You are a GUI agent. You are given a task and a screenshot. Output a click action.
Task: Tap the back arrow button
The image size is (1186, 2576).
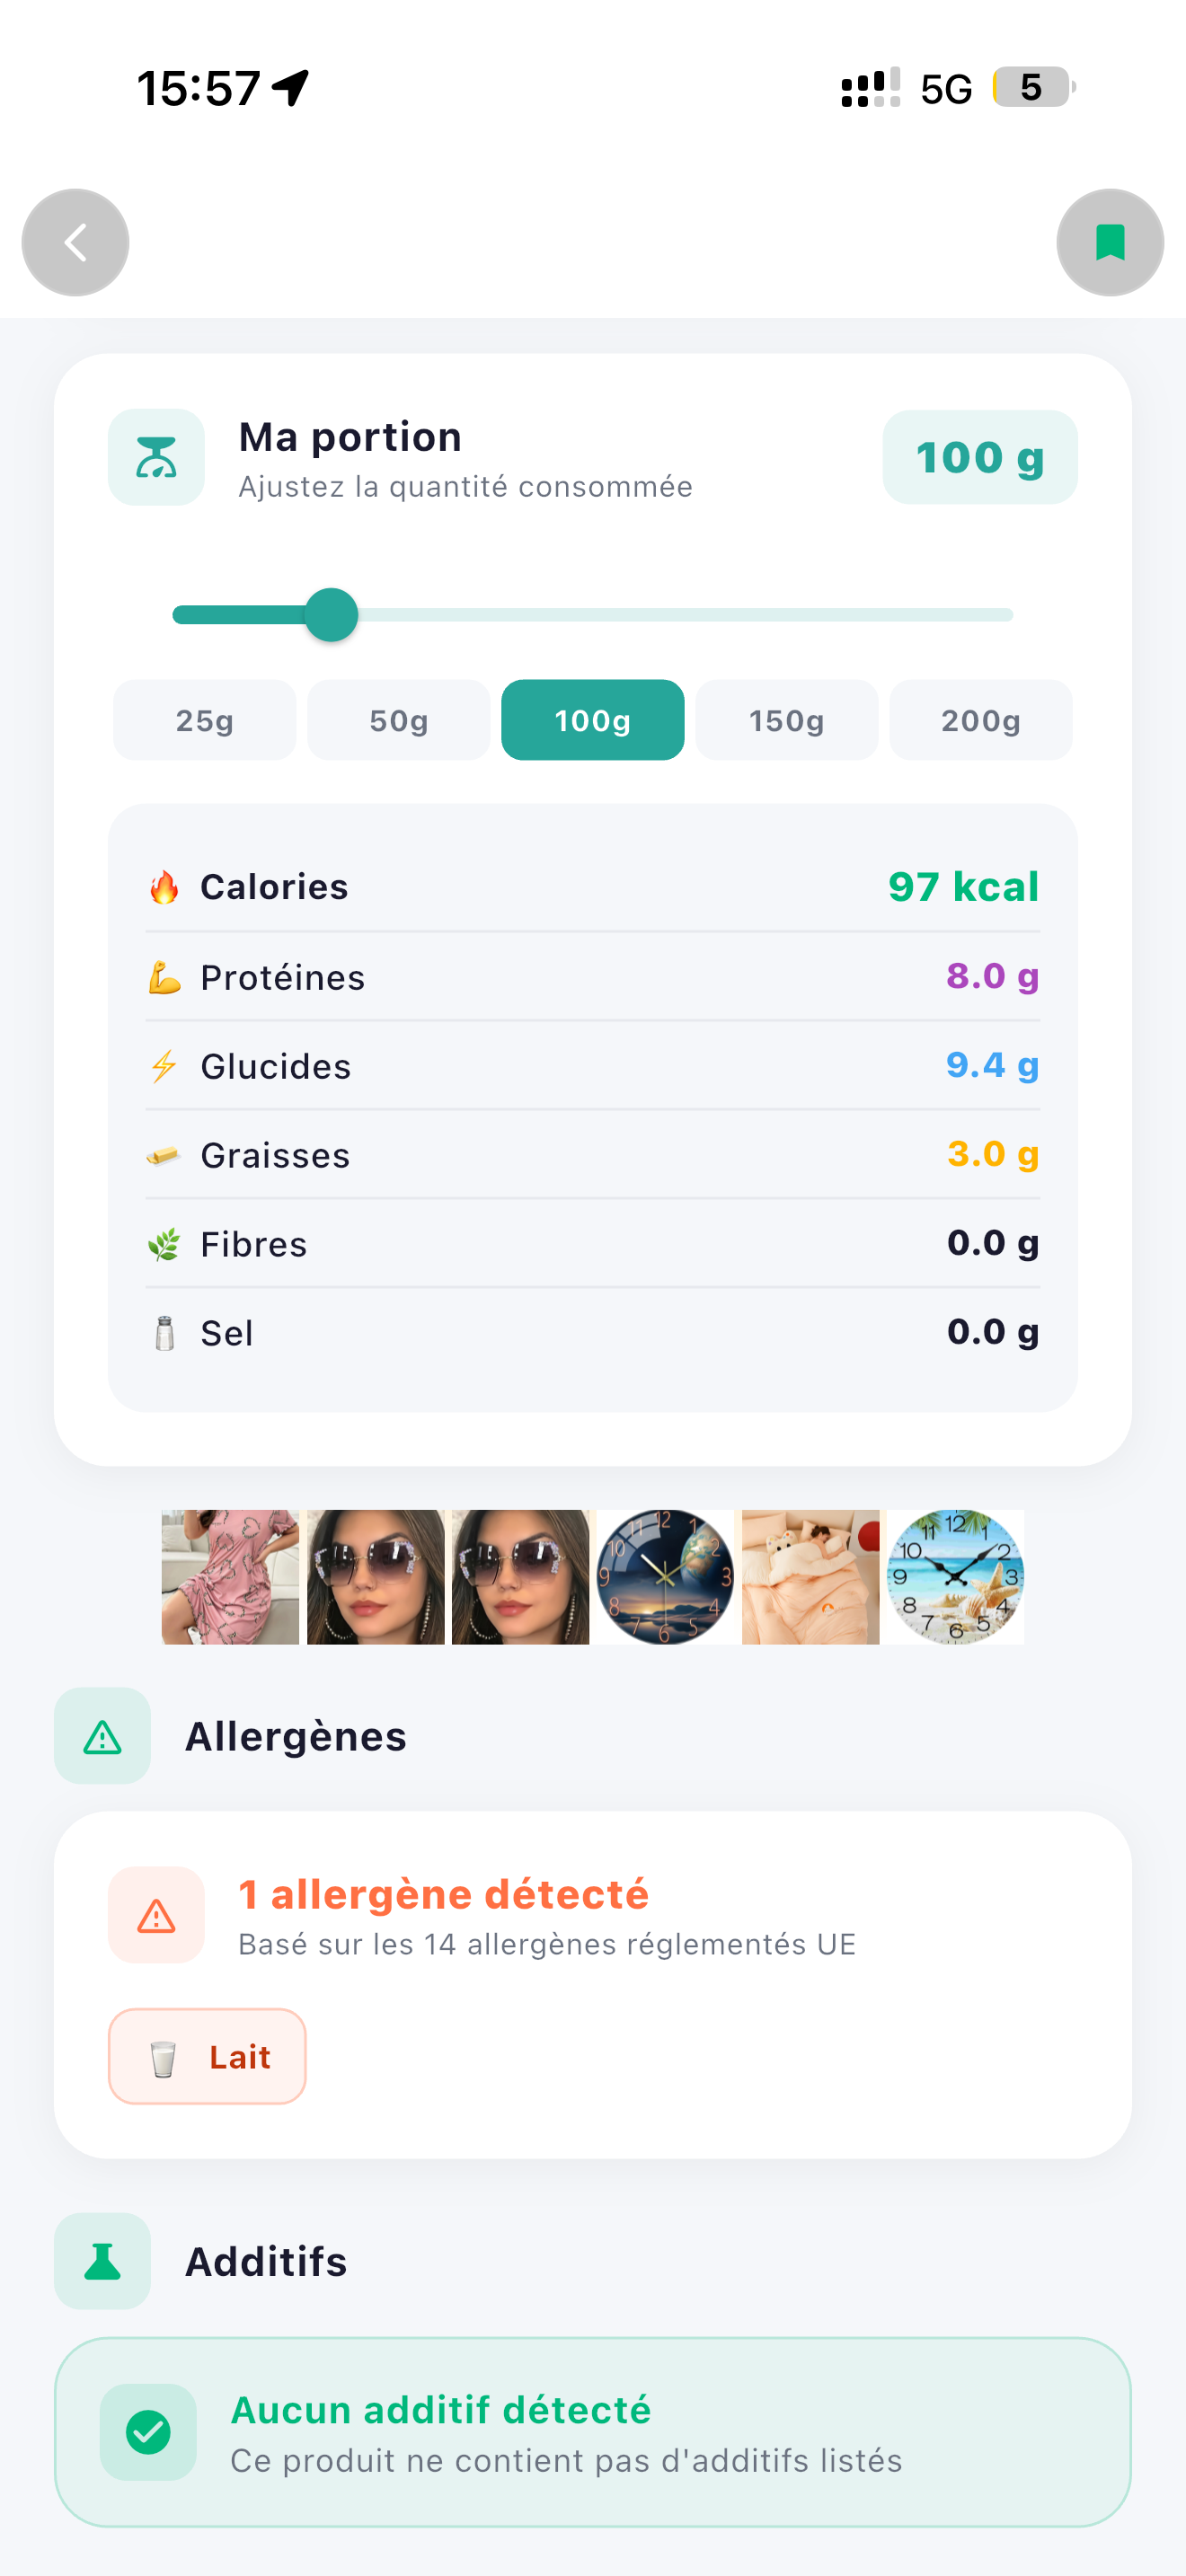pos(75,243)
